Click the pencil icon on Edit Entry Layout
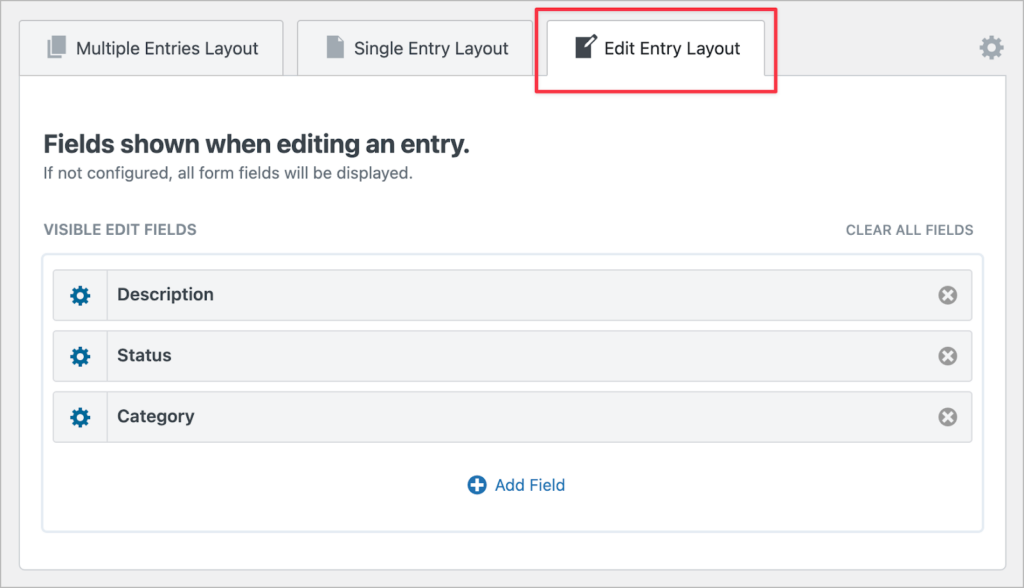 pyautogui.click(x=584, y=47)
